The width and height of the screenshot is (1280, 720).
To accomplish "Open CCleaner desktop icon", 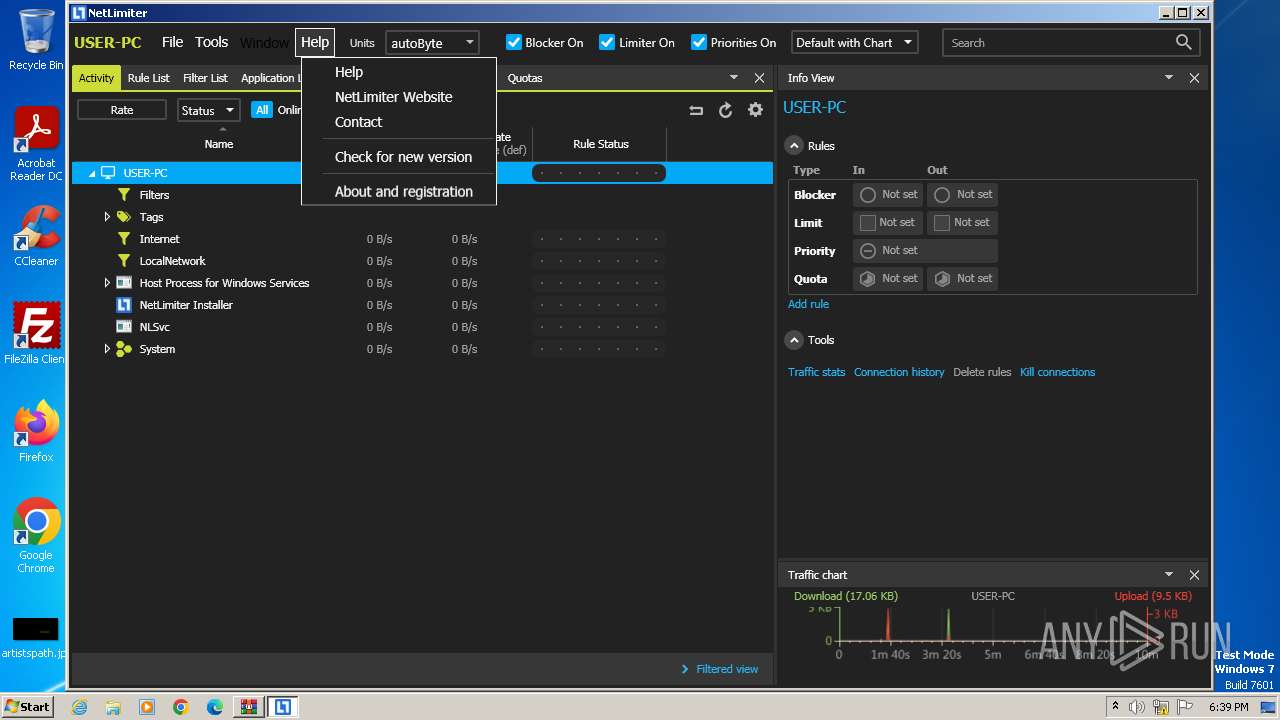I will [36, 236].
